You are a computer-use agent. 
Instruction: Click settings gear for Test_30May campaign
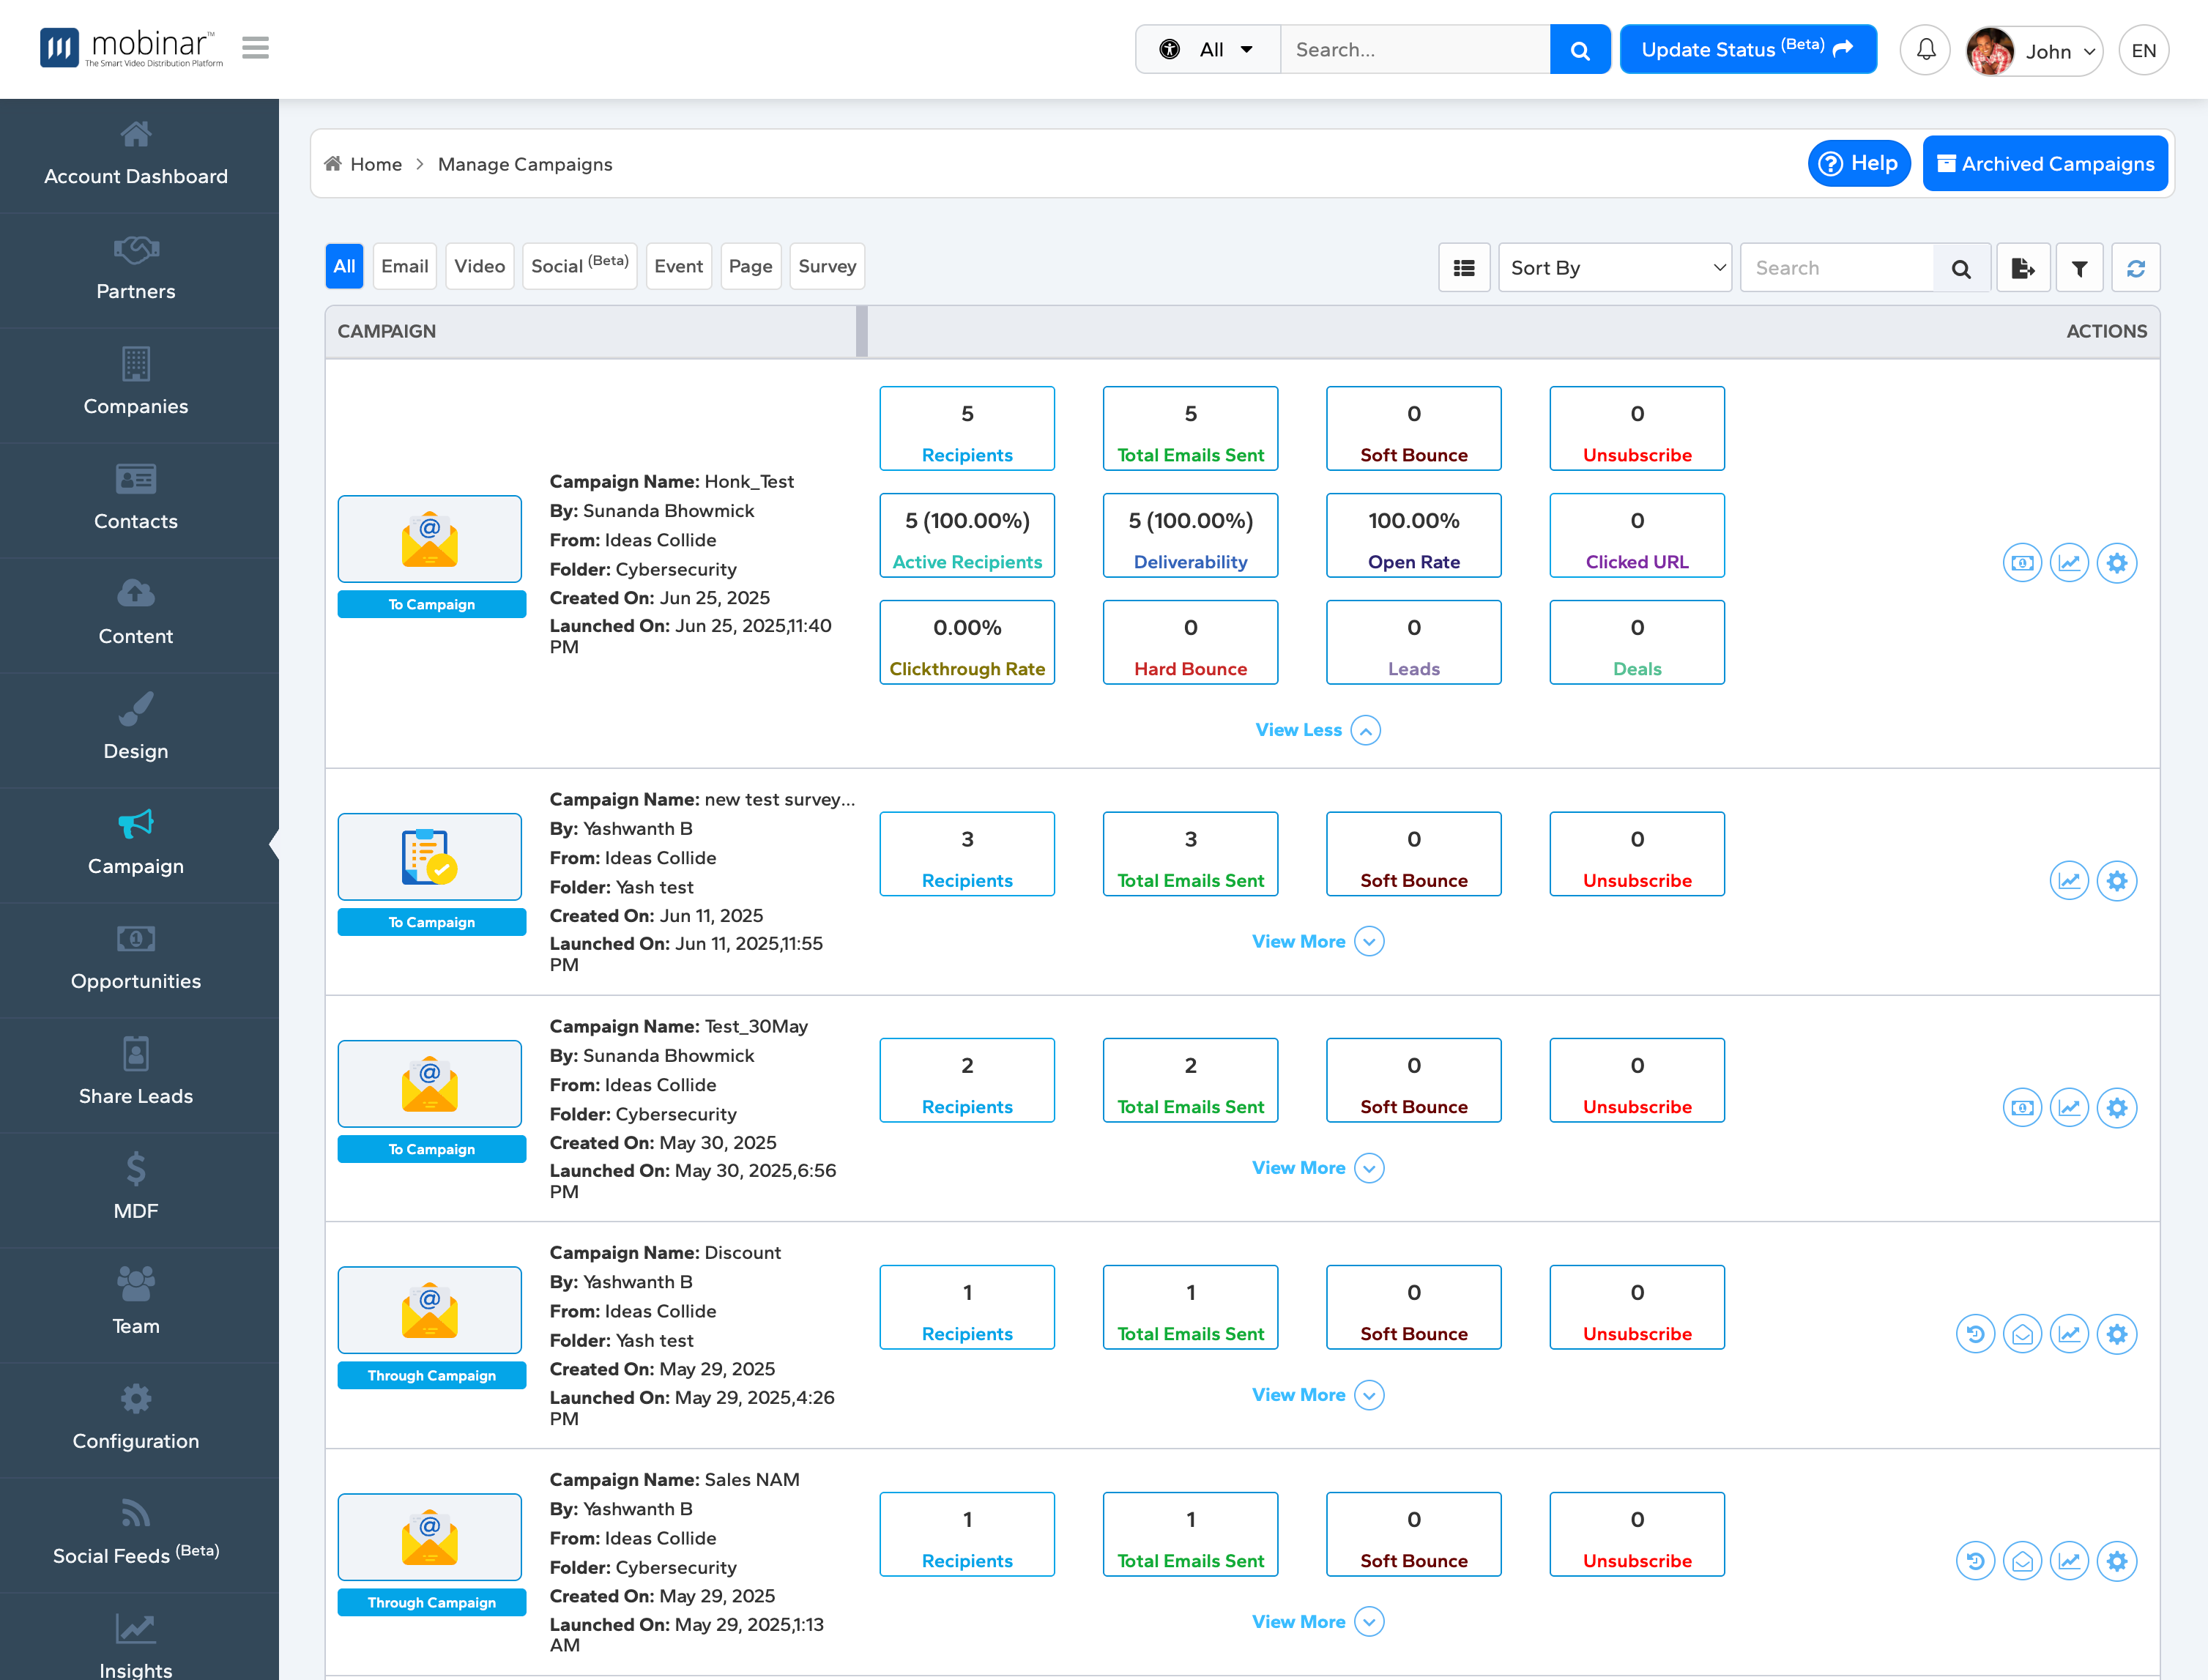click(x=2116, y=1108)
